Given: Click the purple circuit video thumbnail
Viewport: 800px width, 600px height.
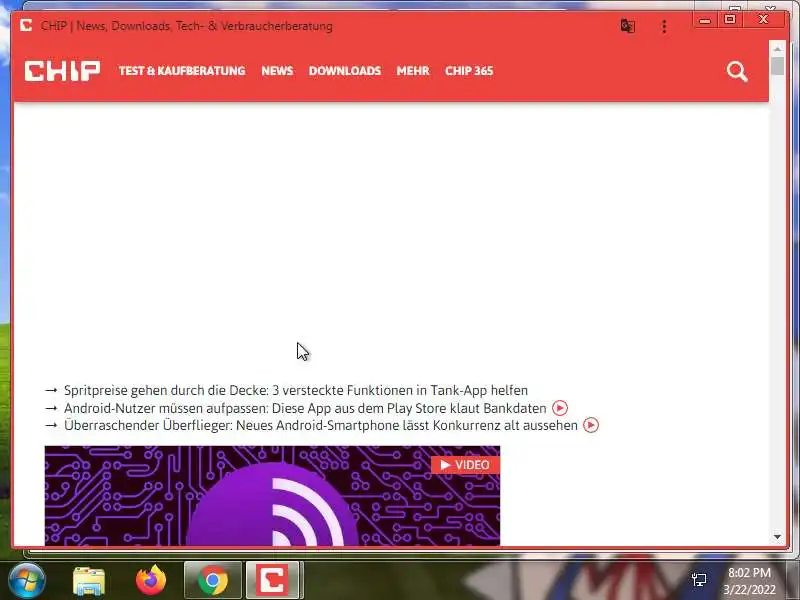Looking at the screenshot, I should [272, 496].
